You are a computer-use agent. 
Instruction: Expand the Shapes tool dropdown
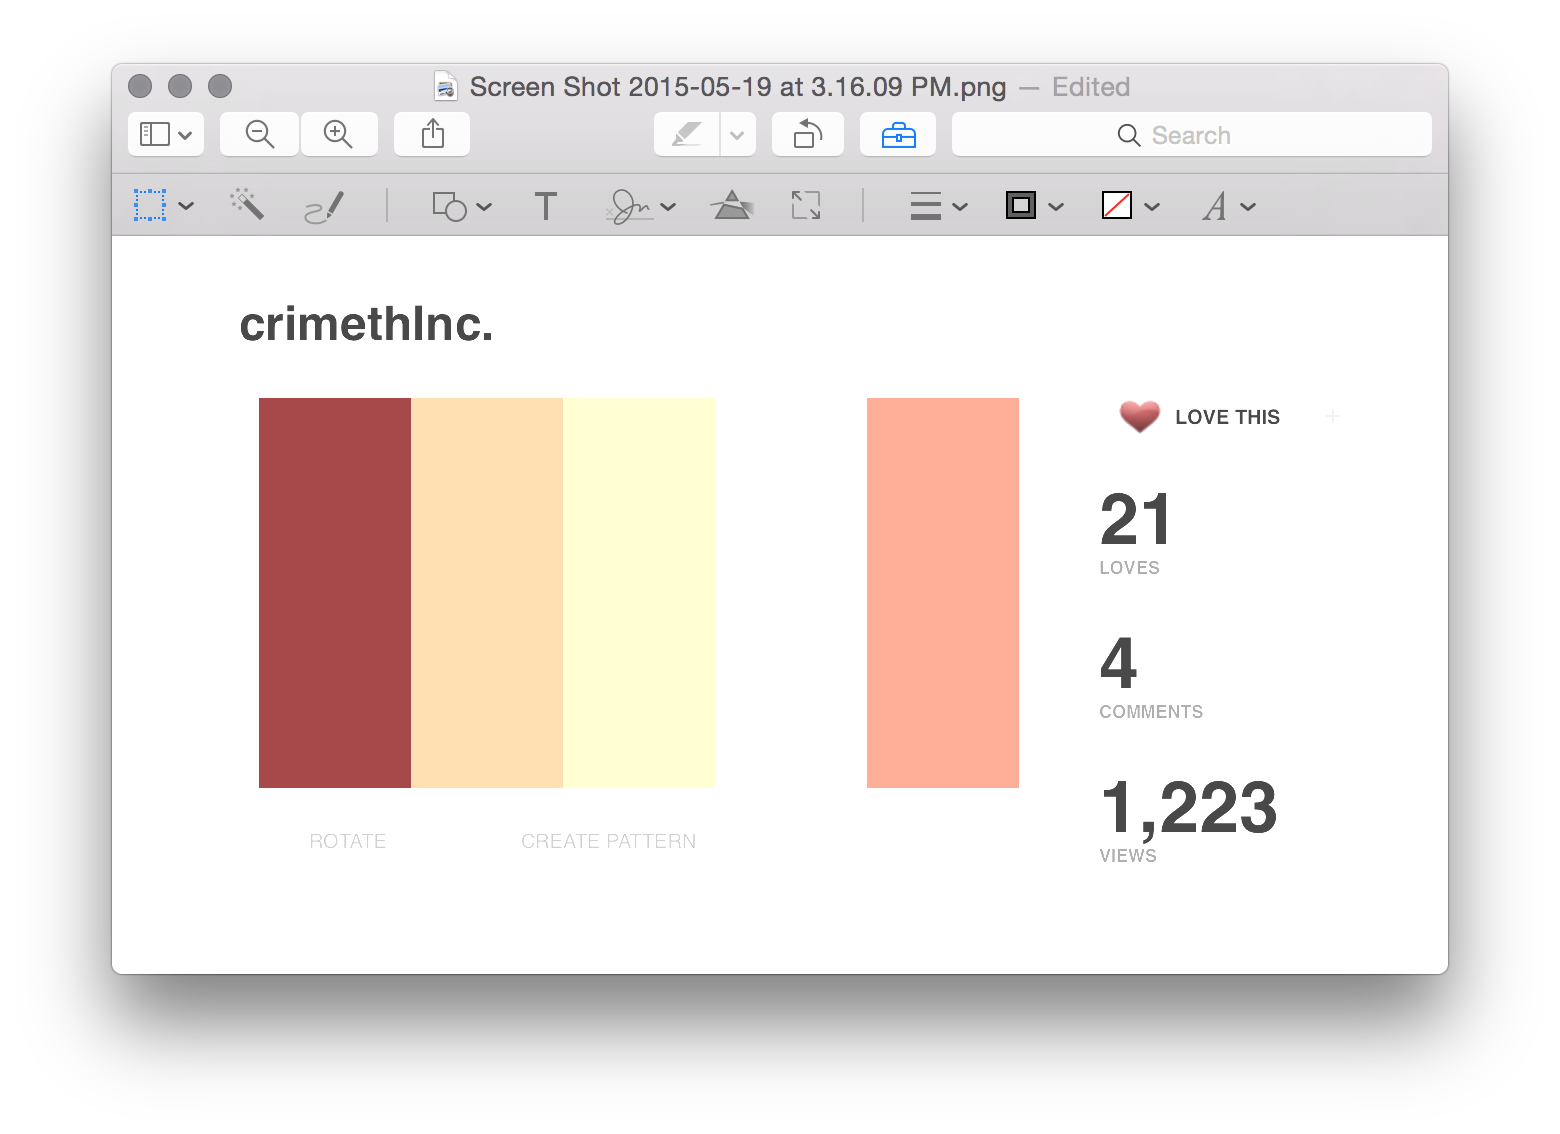[x=461, y=207]
